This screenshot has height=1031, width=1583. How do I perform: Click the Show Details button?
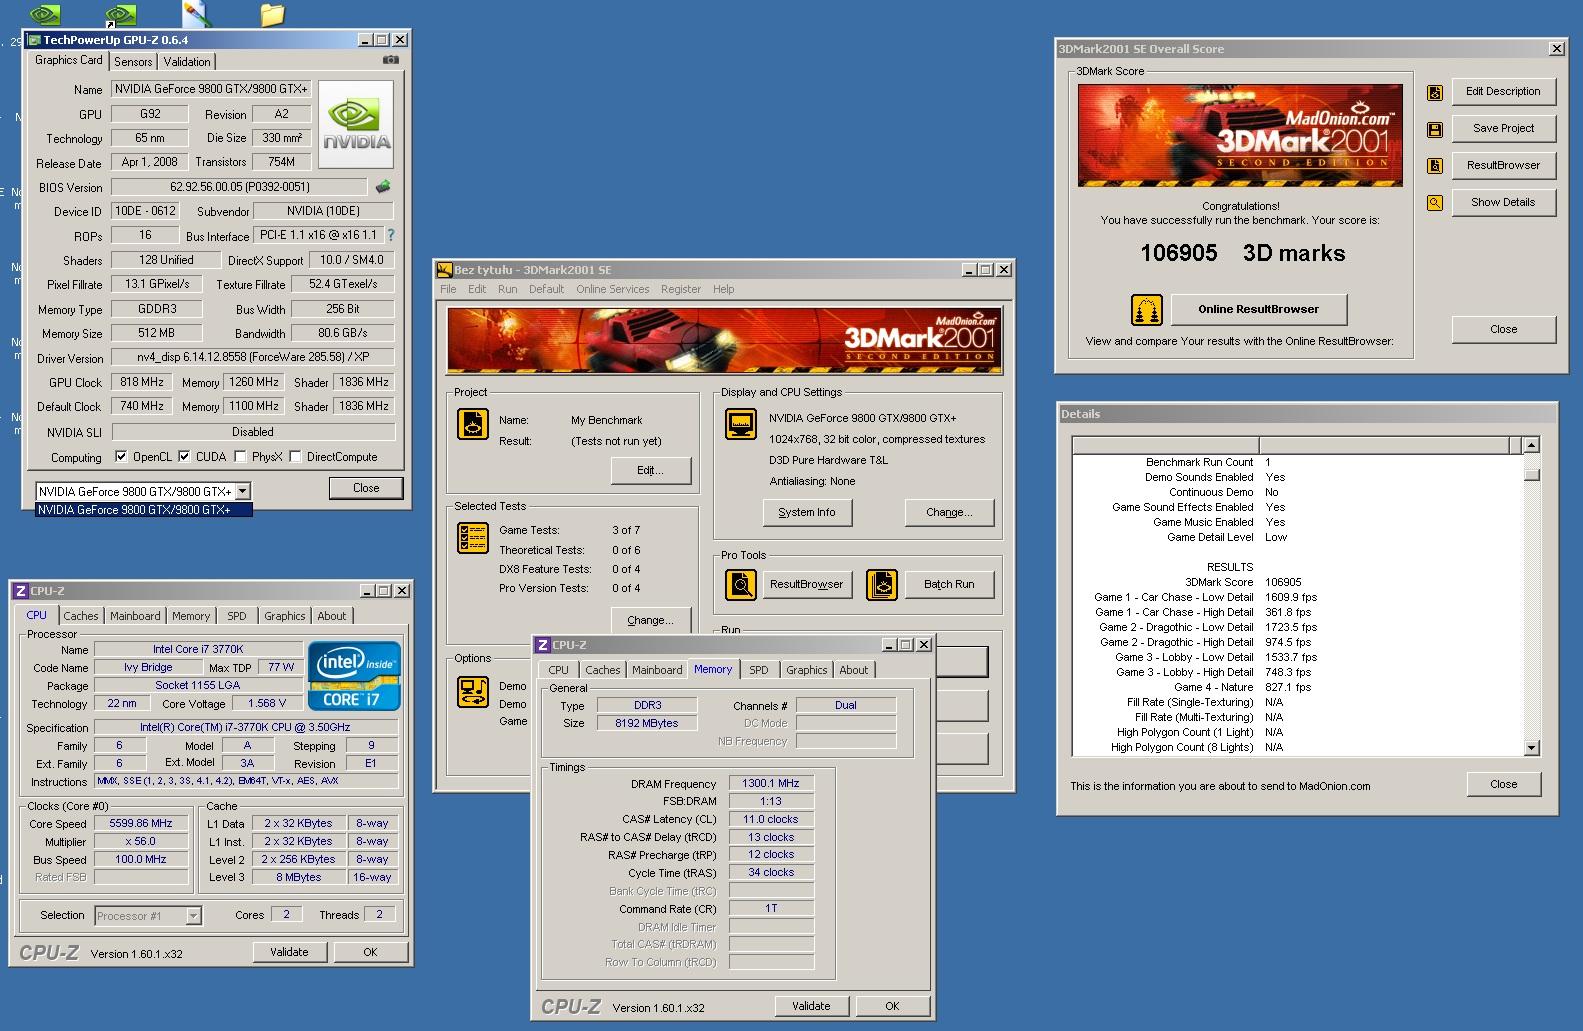coord(1503,202)
